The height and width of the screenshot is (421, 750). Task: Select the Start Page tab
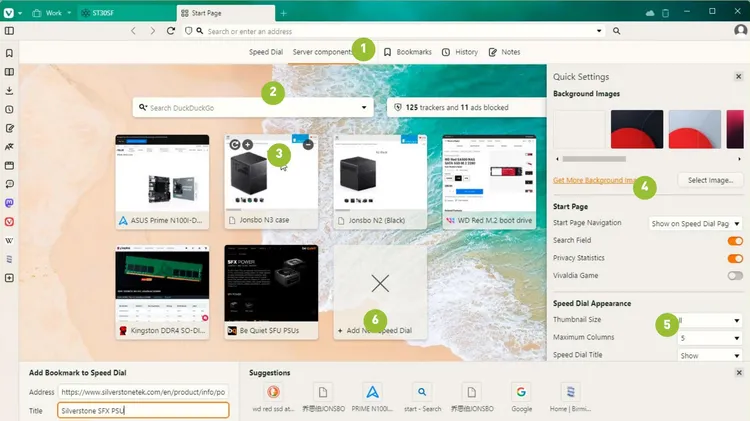pyautogui.click(x=226, y=13)
